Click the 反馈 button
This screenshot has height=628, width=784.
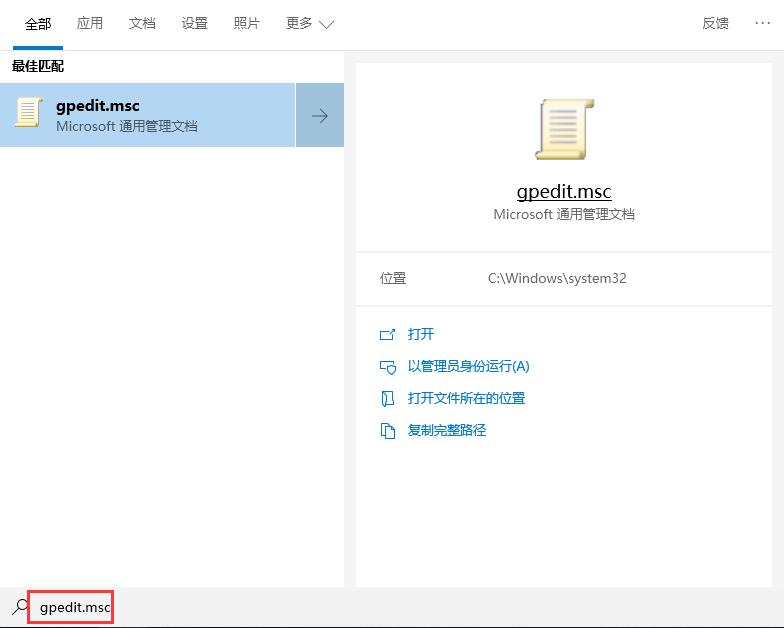[715, 24]
